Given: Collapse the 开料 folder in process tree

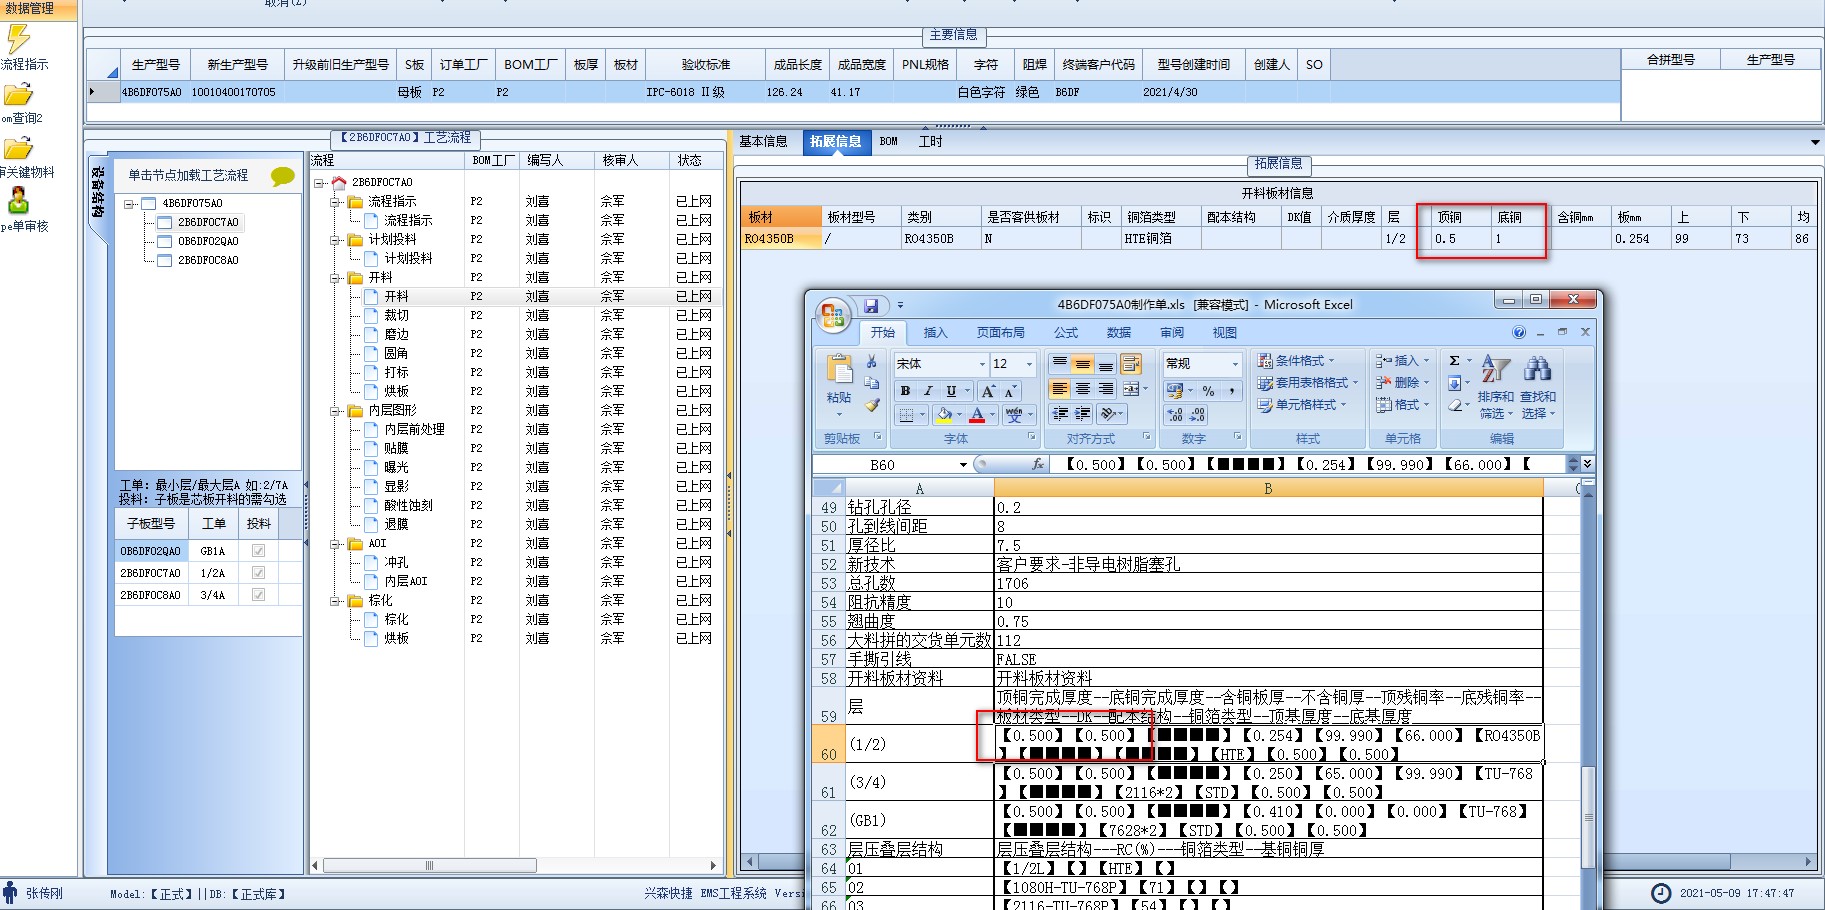Looking at the screenshot, I should tap(336, 277).
